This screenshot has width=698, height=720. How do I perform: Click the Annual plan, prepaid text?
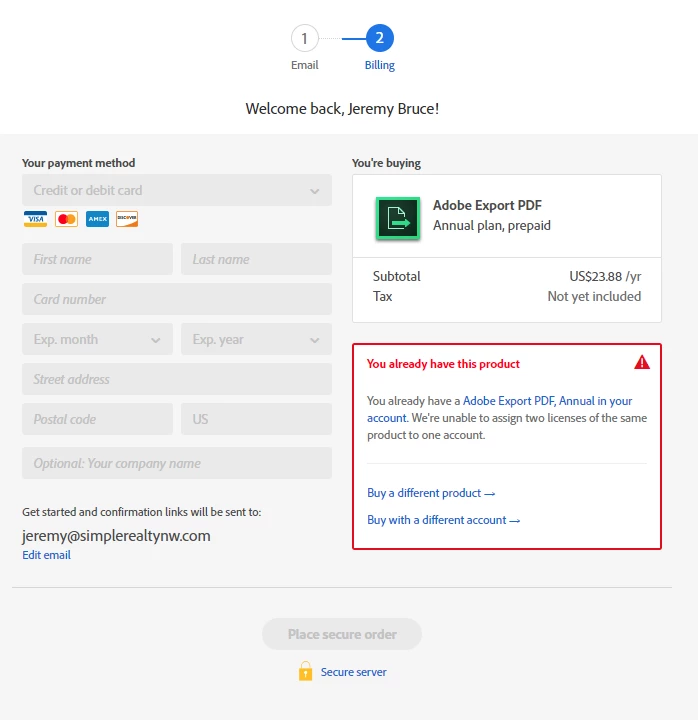tap(492, 225)
